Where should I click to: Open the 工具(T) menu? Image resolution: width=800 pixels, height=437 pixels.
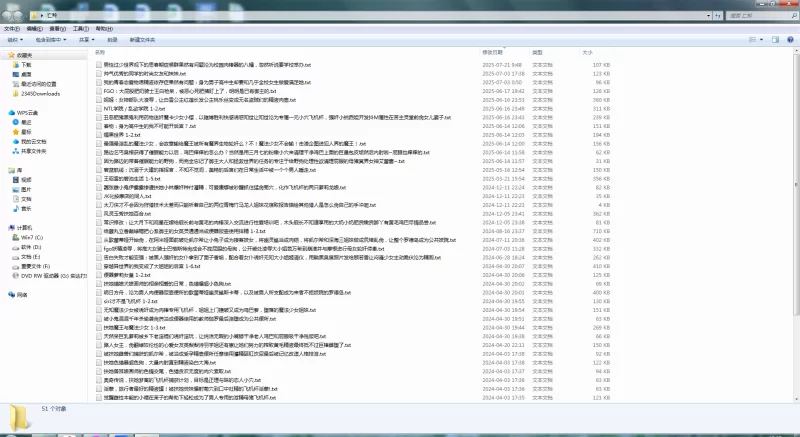click(x=81, y=29)
